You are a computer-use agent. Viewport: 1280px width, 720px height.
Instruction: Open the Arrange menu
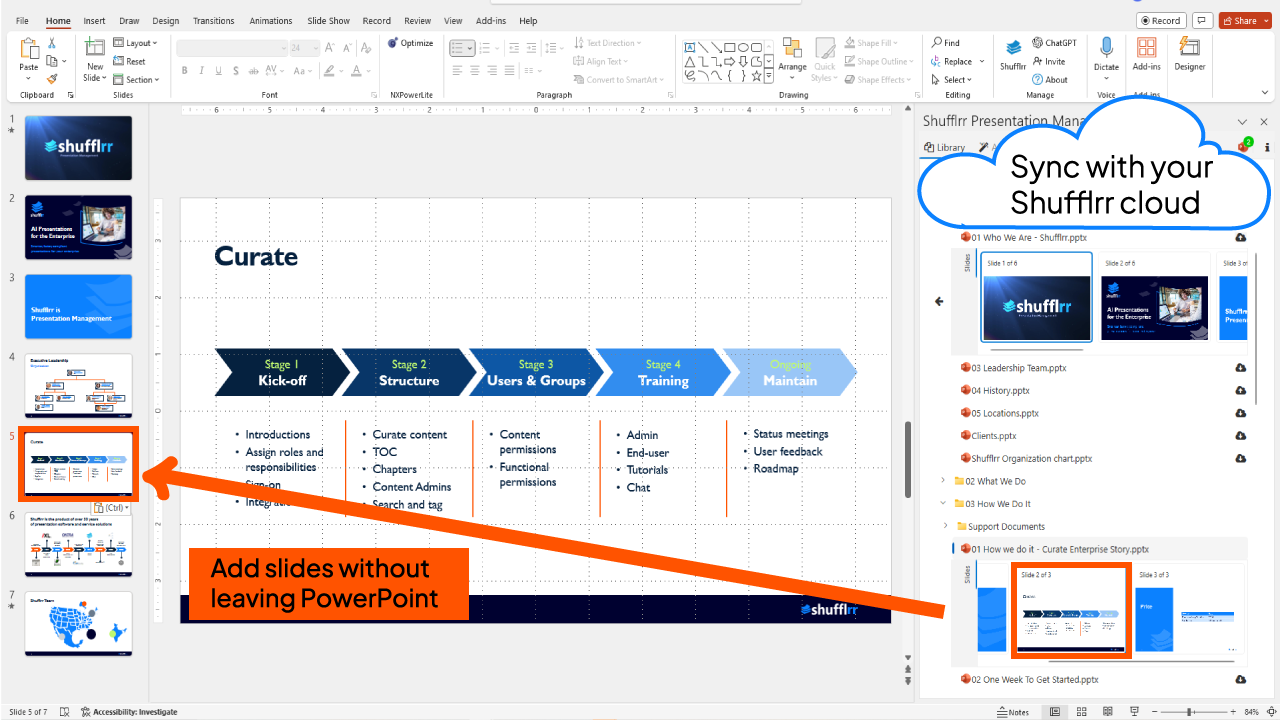pyautogui.click(x=792, y=60)
